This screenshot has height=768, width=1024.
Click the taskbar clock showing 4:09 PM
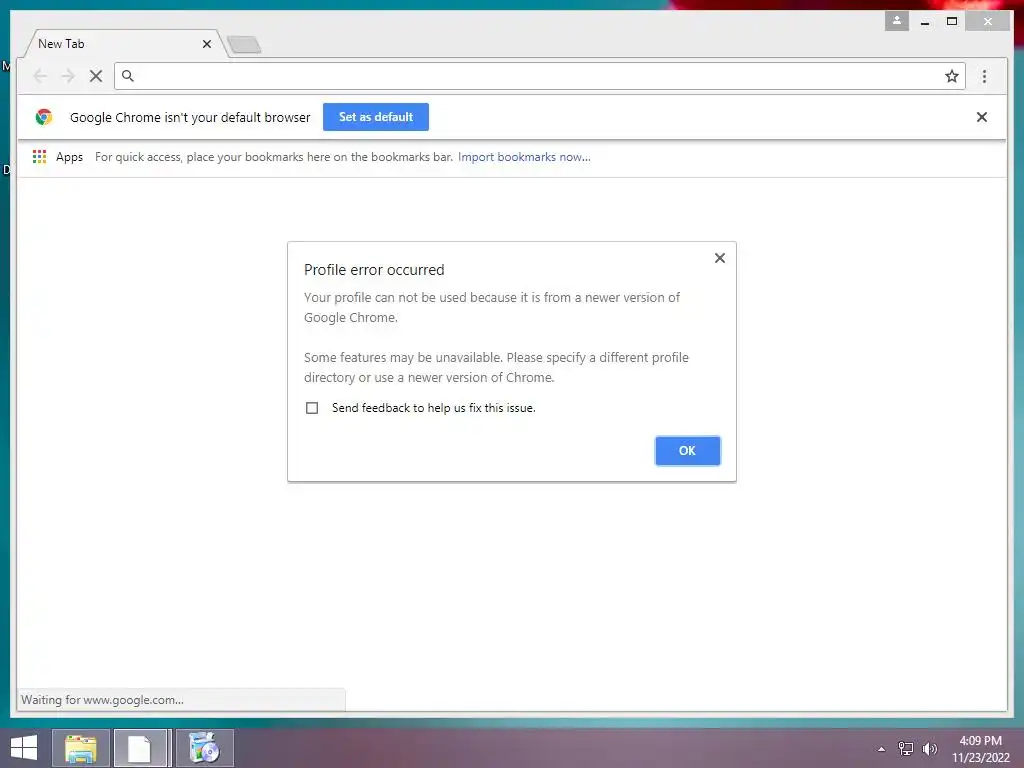click(980, 749)
